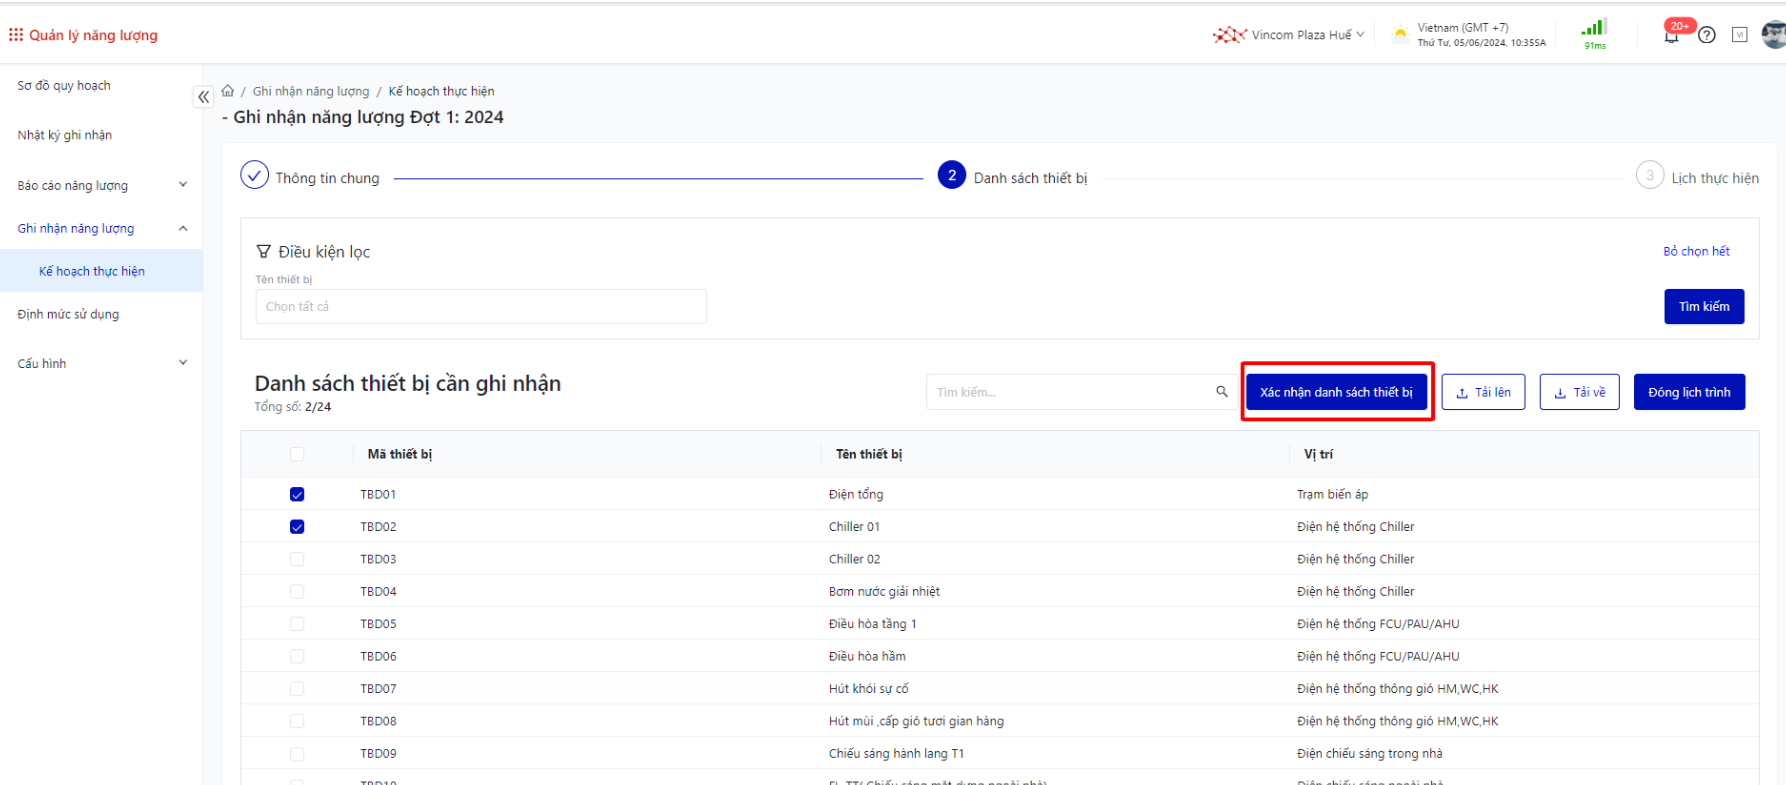Click the user avatar picture
The height and width of the screenshot is (785, 1786).
click(x=1773, y=35)
